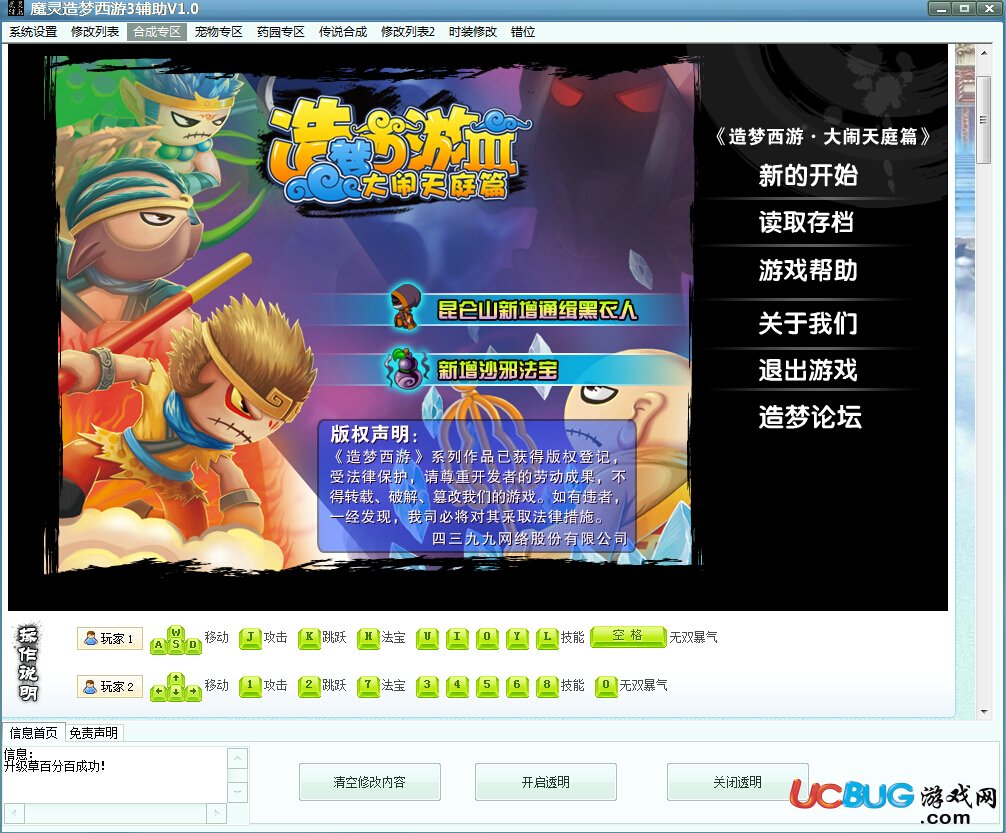
Task: Click the Y skill key icon
Action: [x=517, y=638]
